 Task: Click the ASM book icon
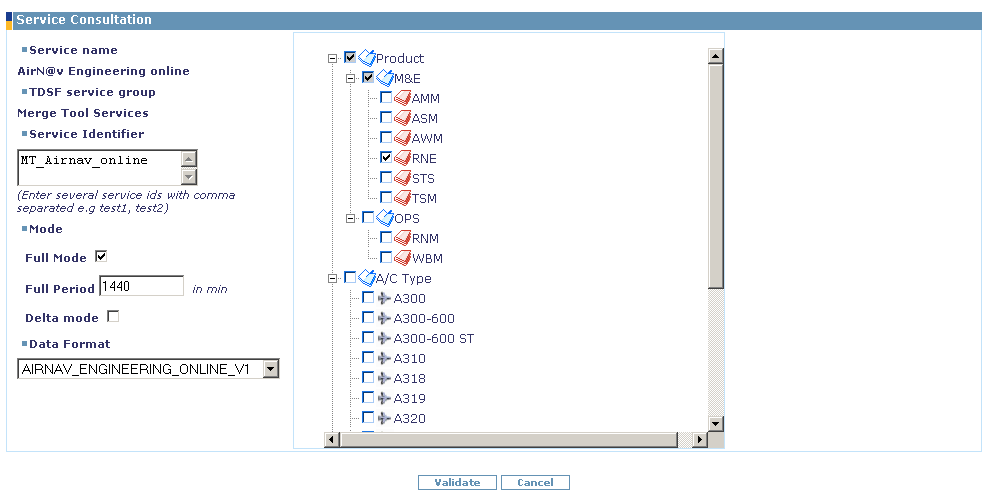pos(403,118)
